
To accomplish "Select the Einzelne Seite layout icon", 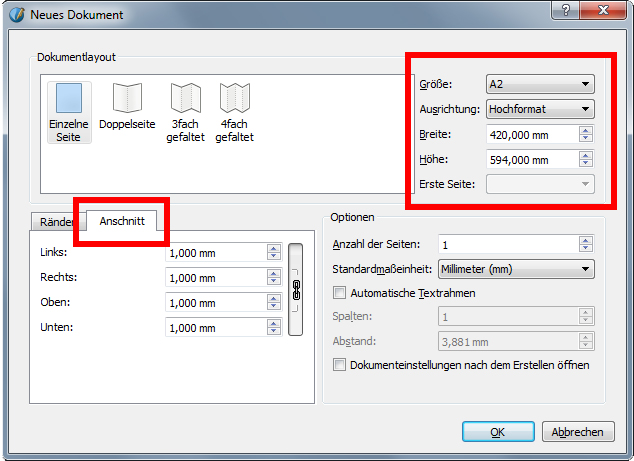I will 69,112.
